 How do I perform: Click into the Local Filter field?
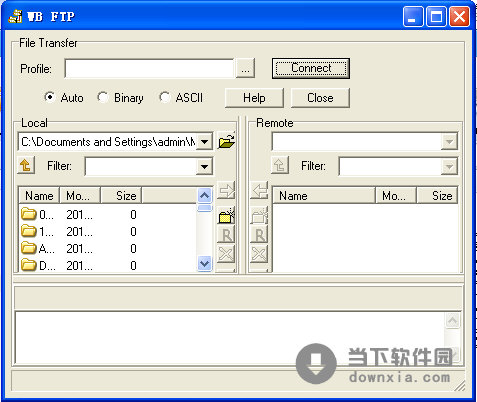click(141, 166)
